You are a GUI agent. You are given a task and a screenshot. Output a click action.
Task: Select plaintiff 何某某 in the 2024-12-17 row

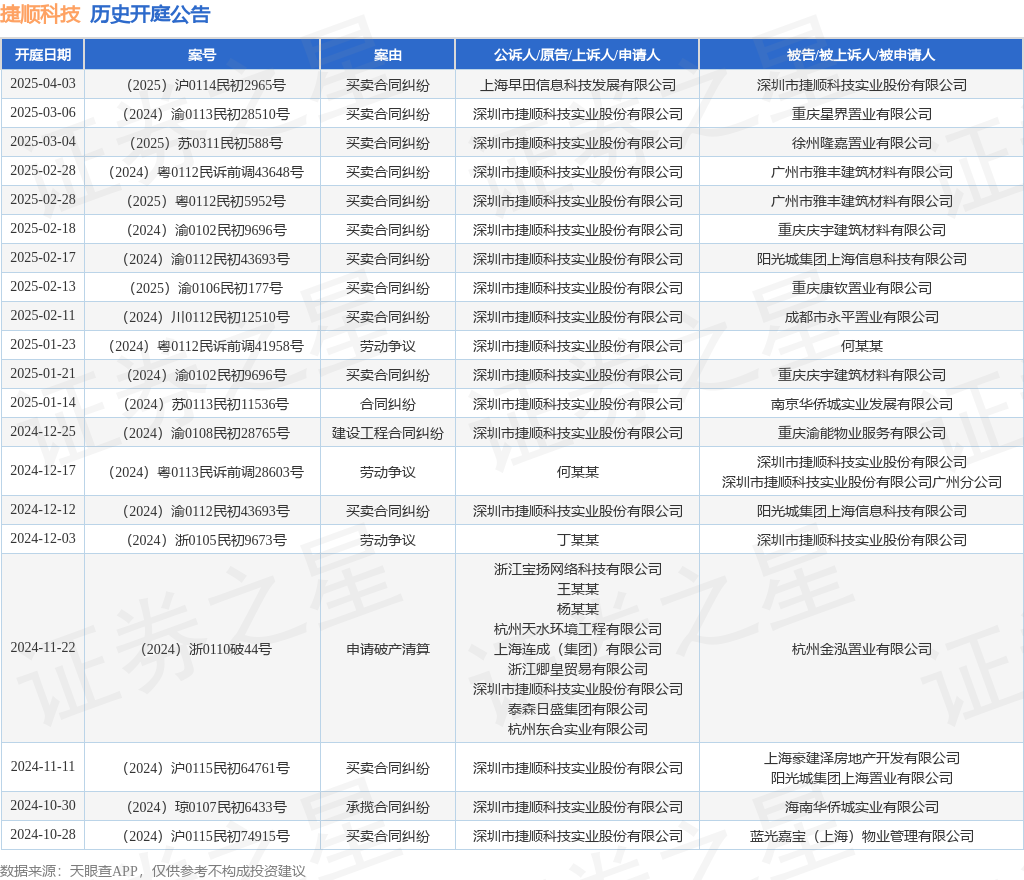point(577,472)
